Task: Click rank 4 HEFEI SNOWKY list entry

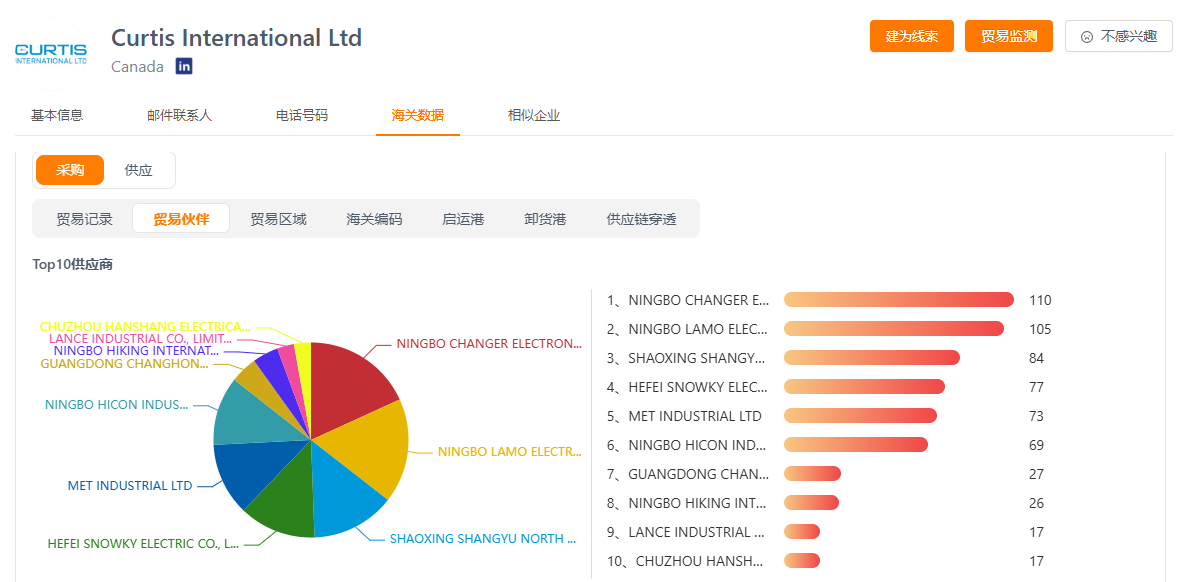Action: pyautogui.click(x=688, y=387)
